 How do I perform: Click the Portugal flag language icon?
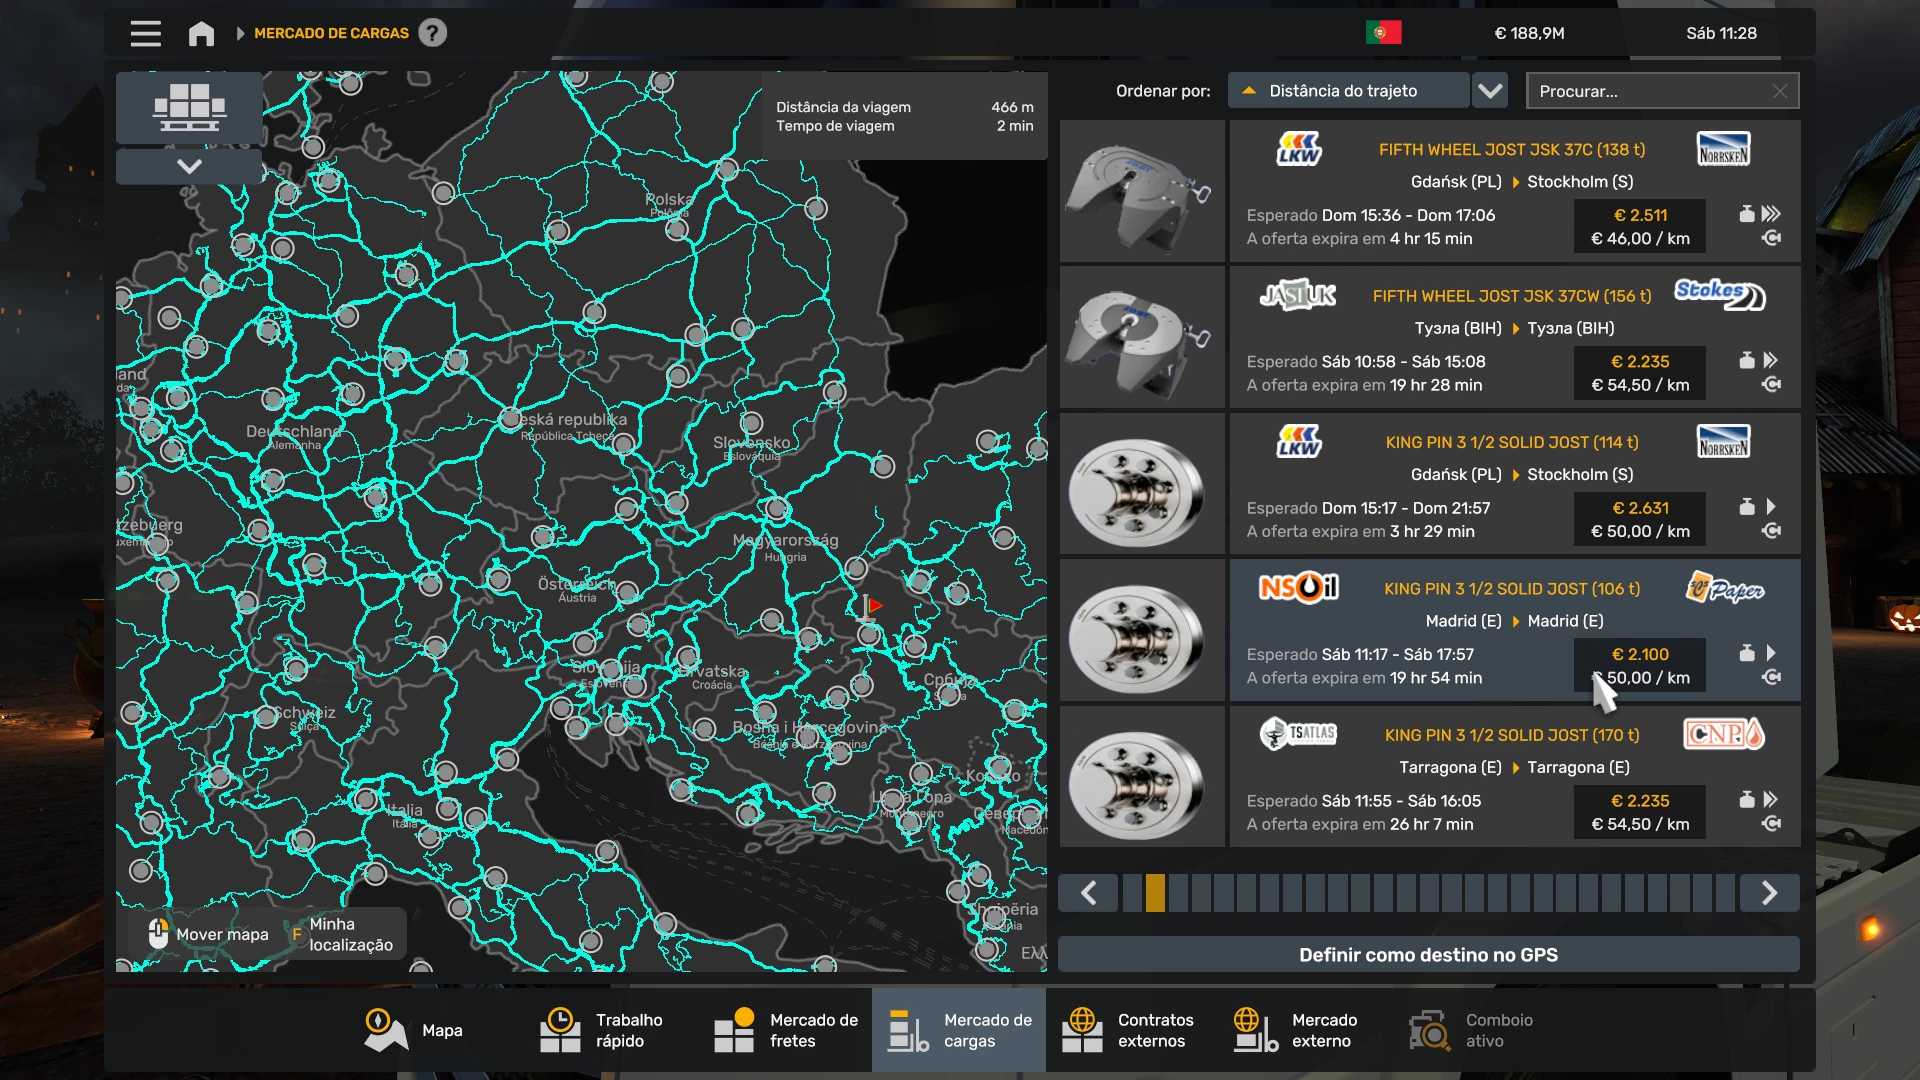point(1383,33)
